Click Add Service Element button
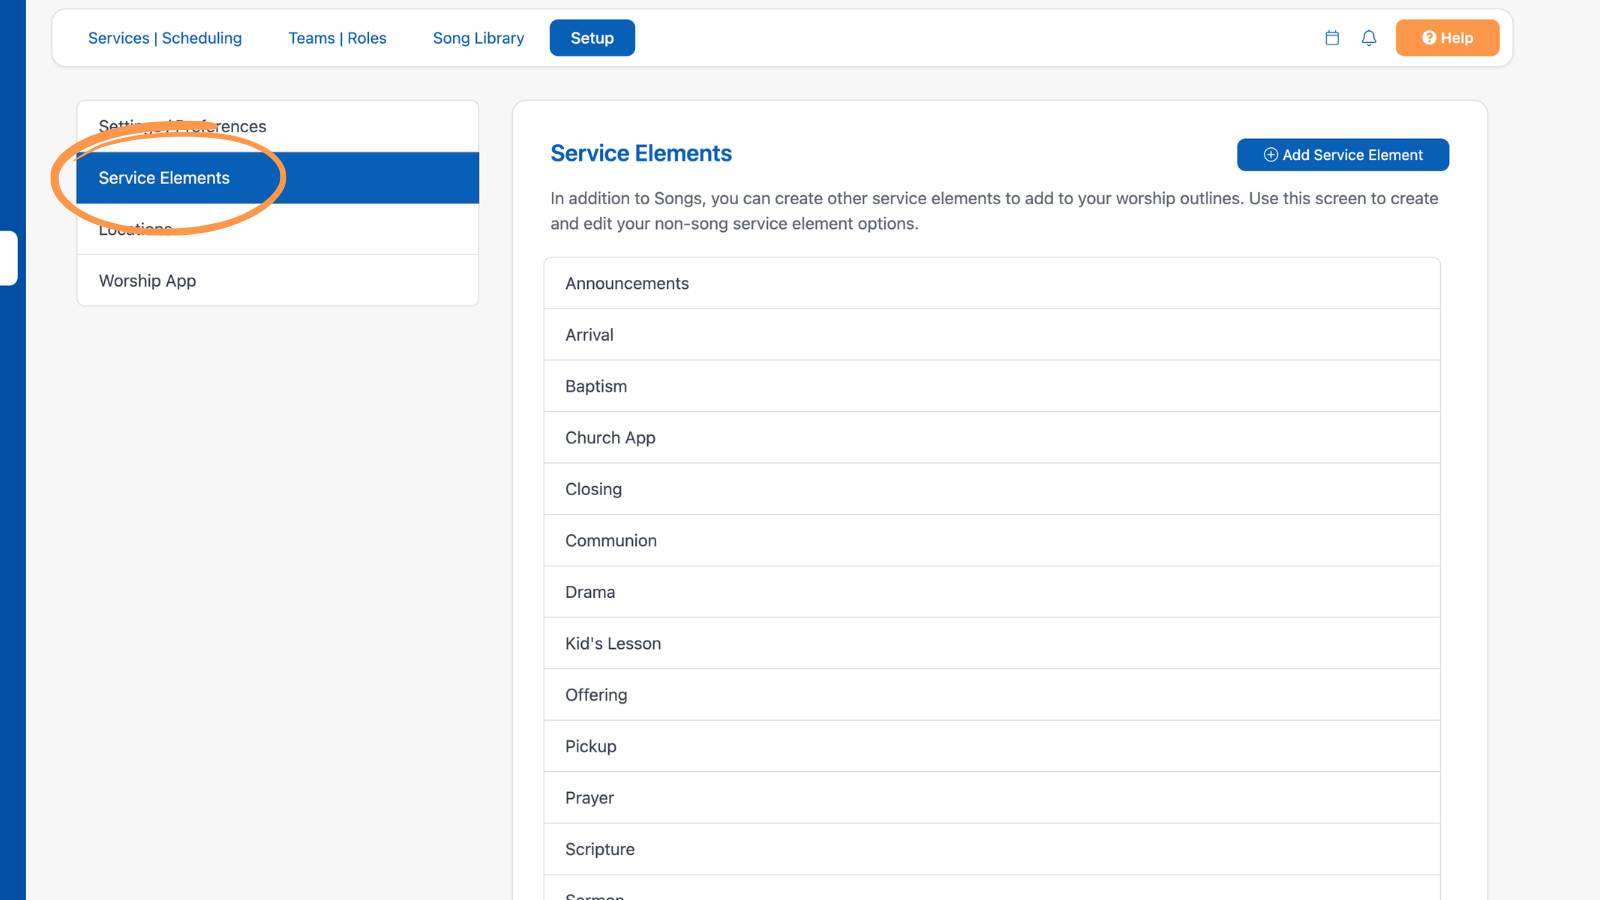Image resolution: width=1600 pixels, height=900 pixels. pos(1343,155)
